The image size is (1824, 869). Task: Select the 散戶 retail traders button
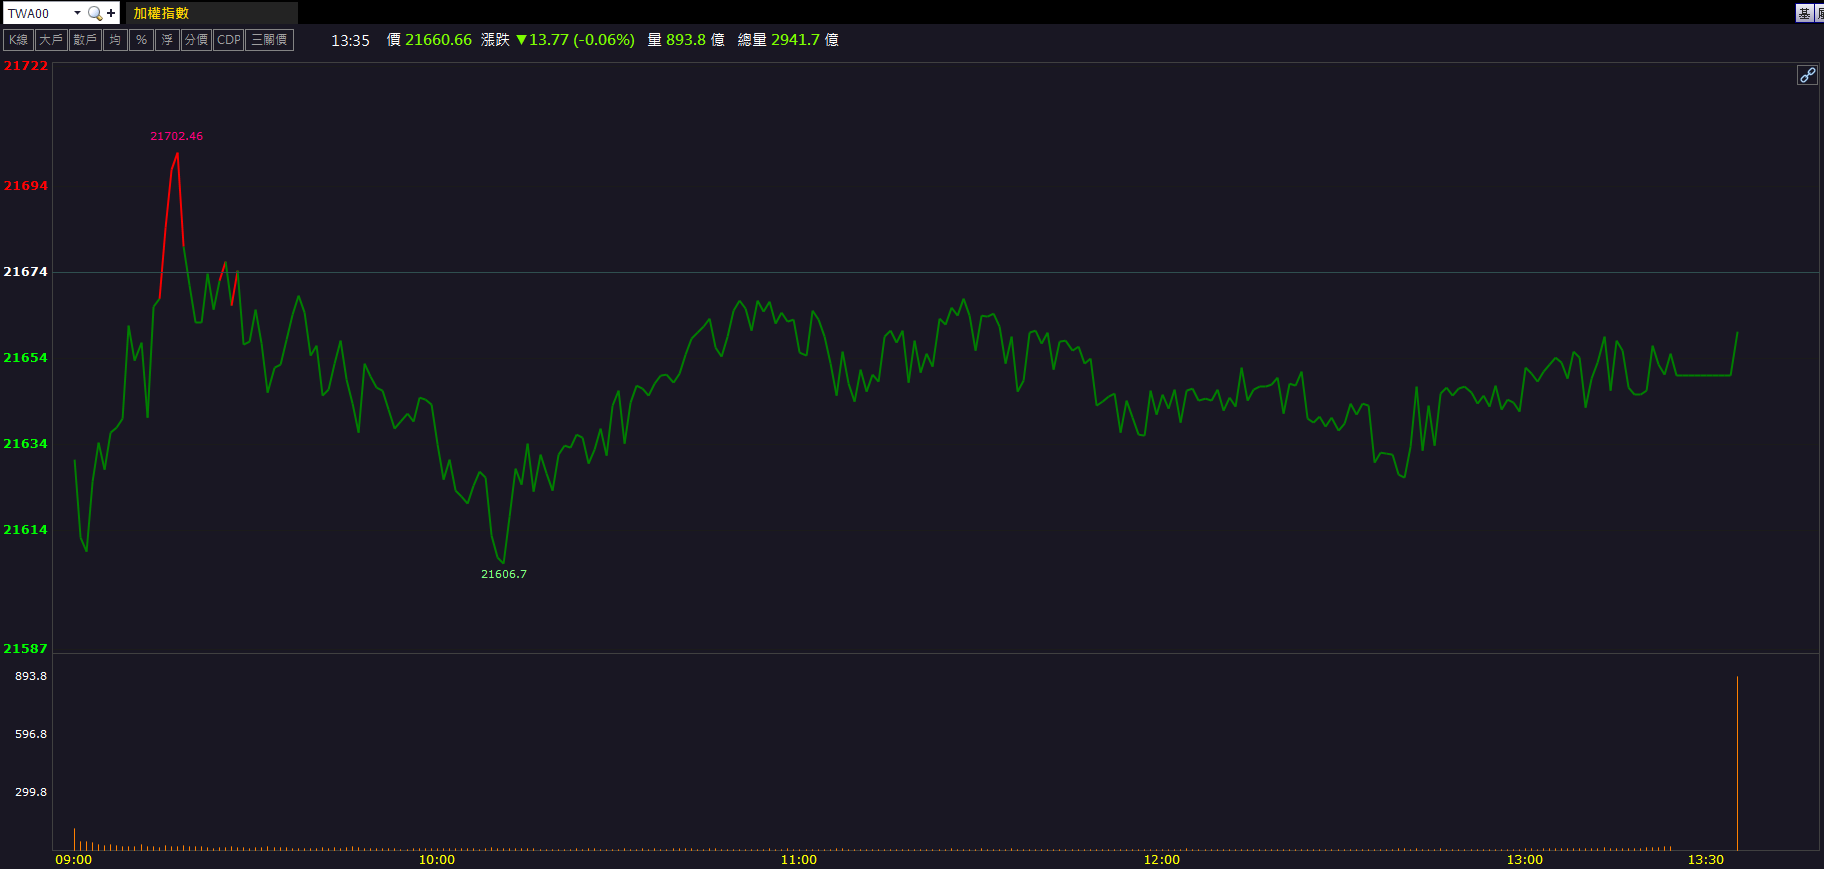pos(85,40)
